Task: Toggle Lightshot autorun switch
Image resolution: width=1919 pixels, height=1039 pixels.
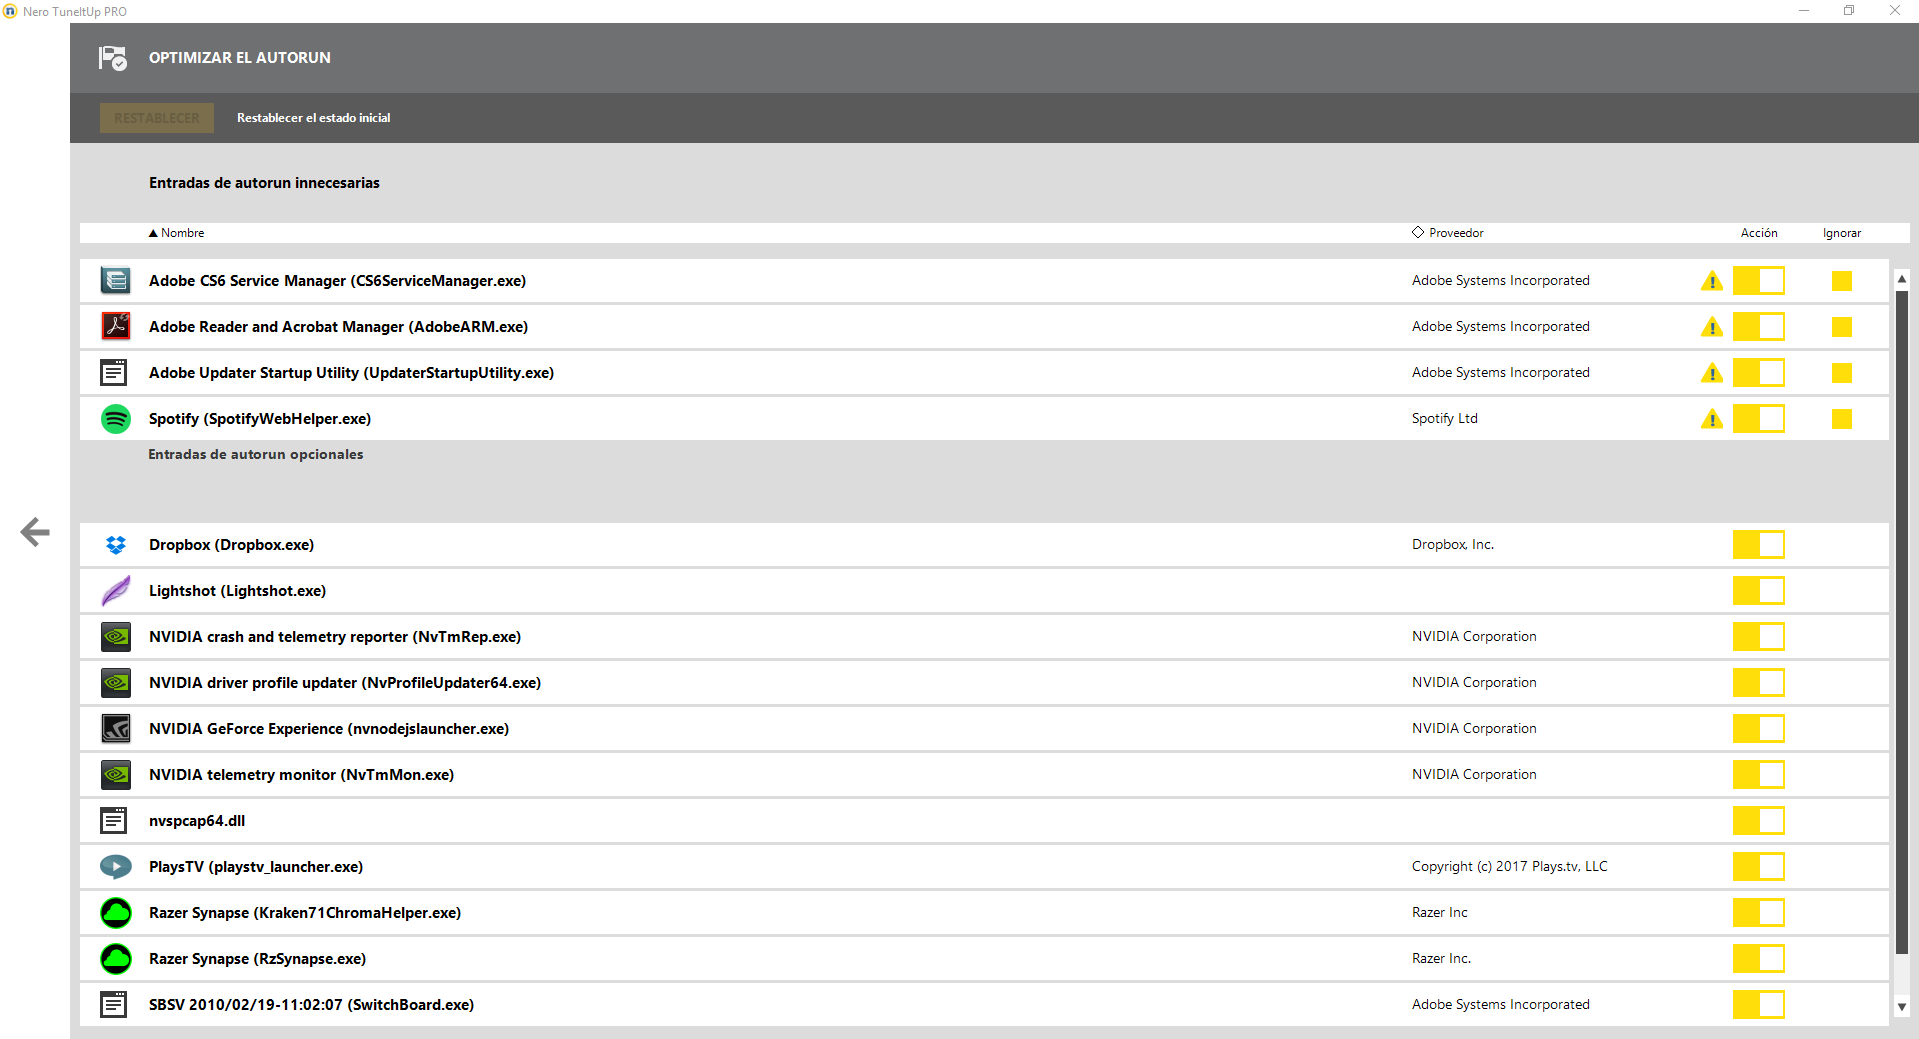Action: click(1759, 591)
